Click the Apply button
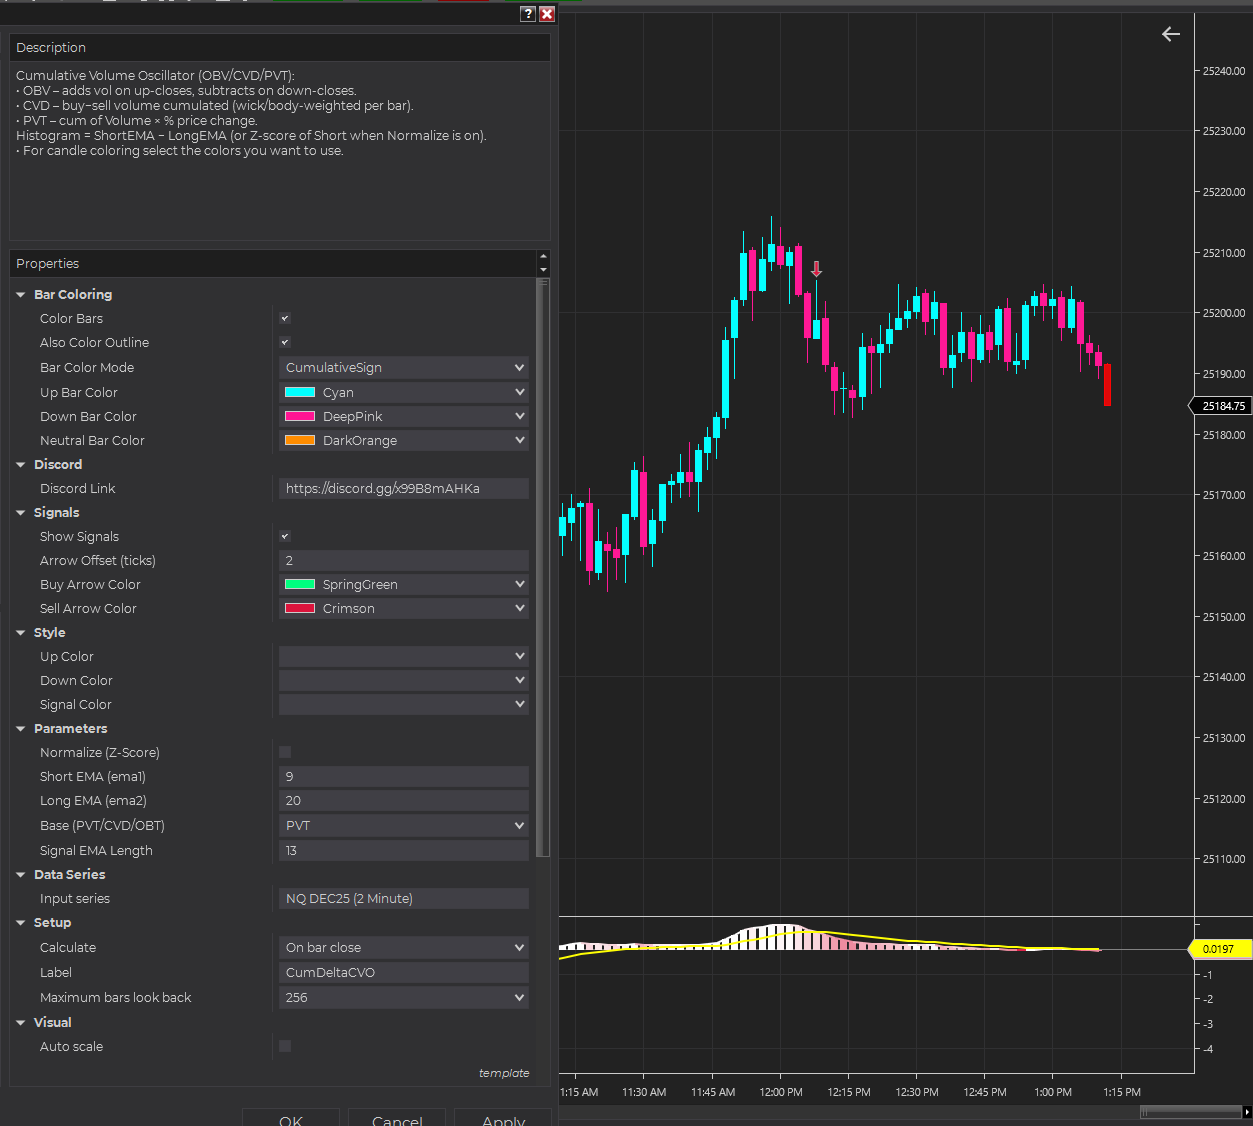 pos(503,1118)
